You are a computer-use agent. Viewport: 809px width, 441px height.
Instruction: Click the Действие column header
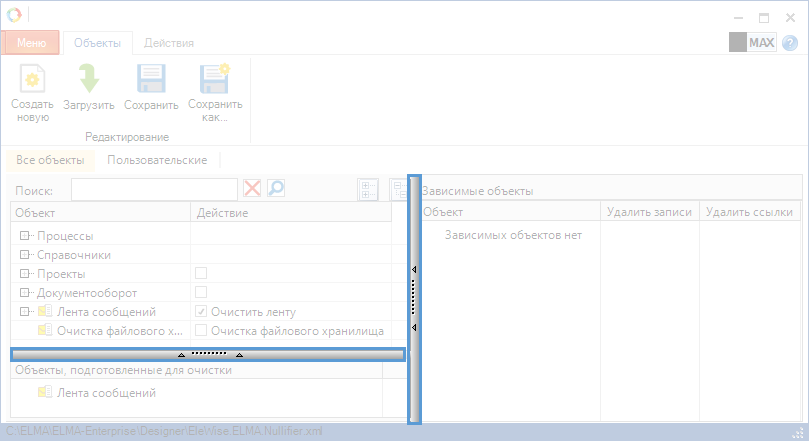292,213
